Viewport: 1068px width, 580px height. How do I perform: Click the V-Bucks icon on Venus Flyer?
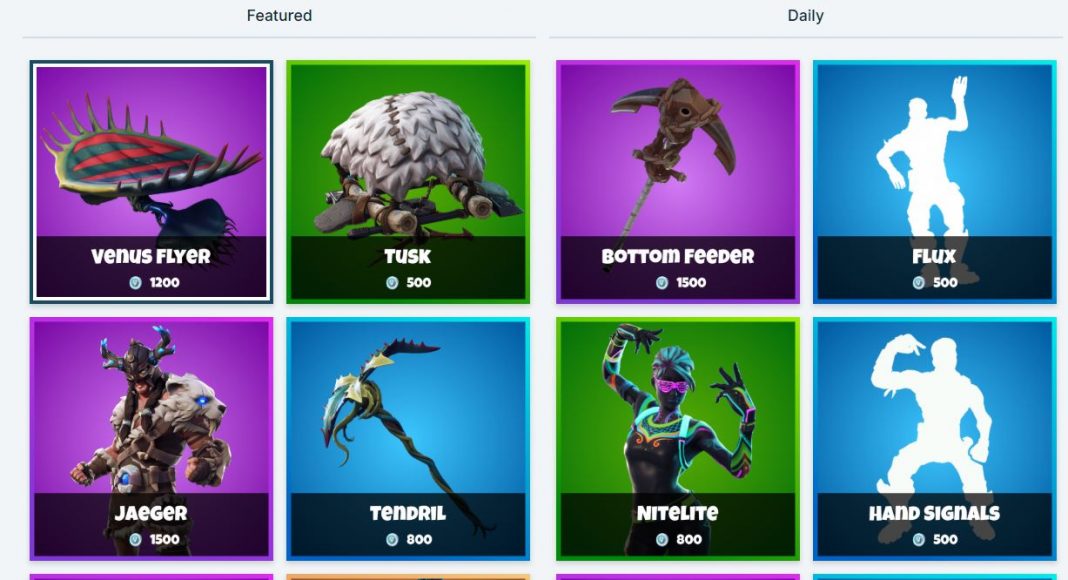click(x=136, y=283)
